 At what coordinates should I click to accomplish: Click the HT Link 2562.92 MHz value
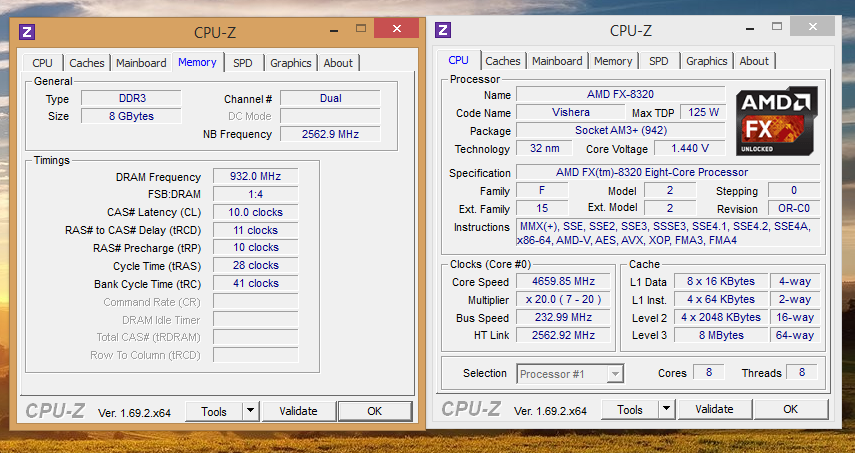563,335
